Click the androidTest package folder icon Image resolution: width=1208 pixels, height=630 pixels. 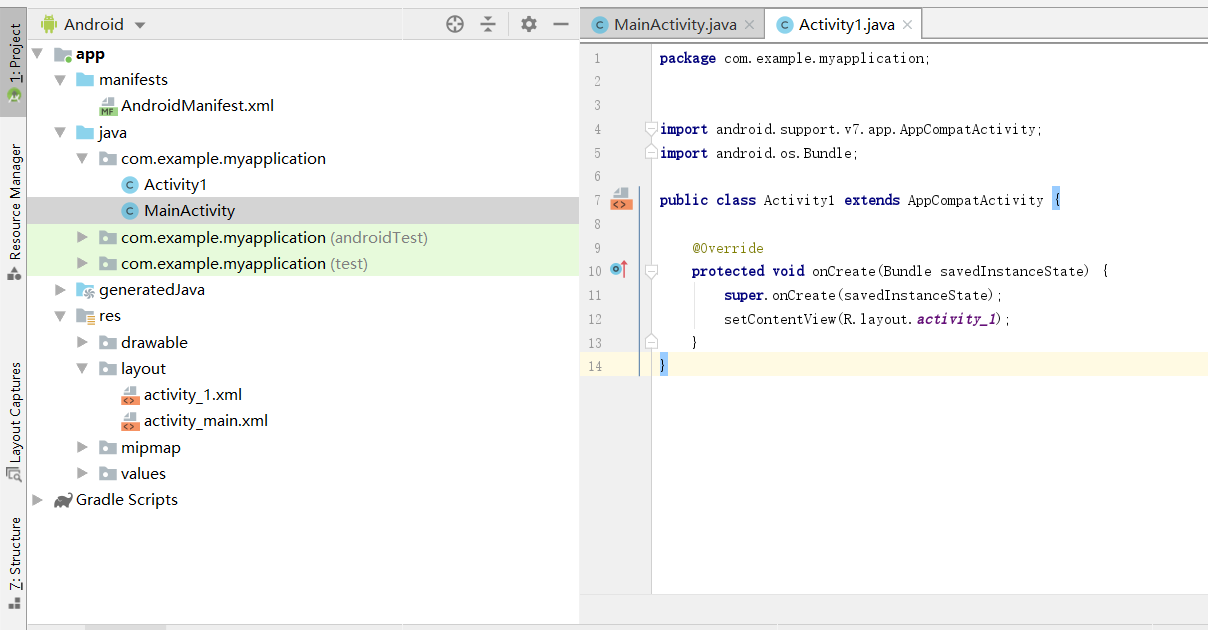point(108,237)
